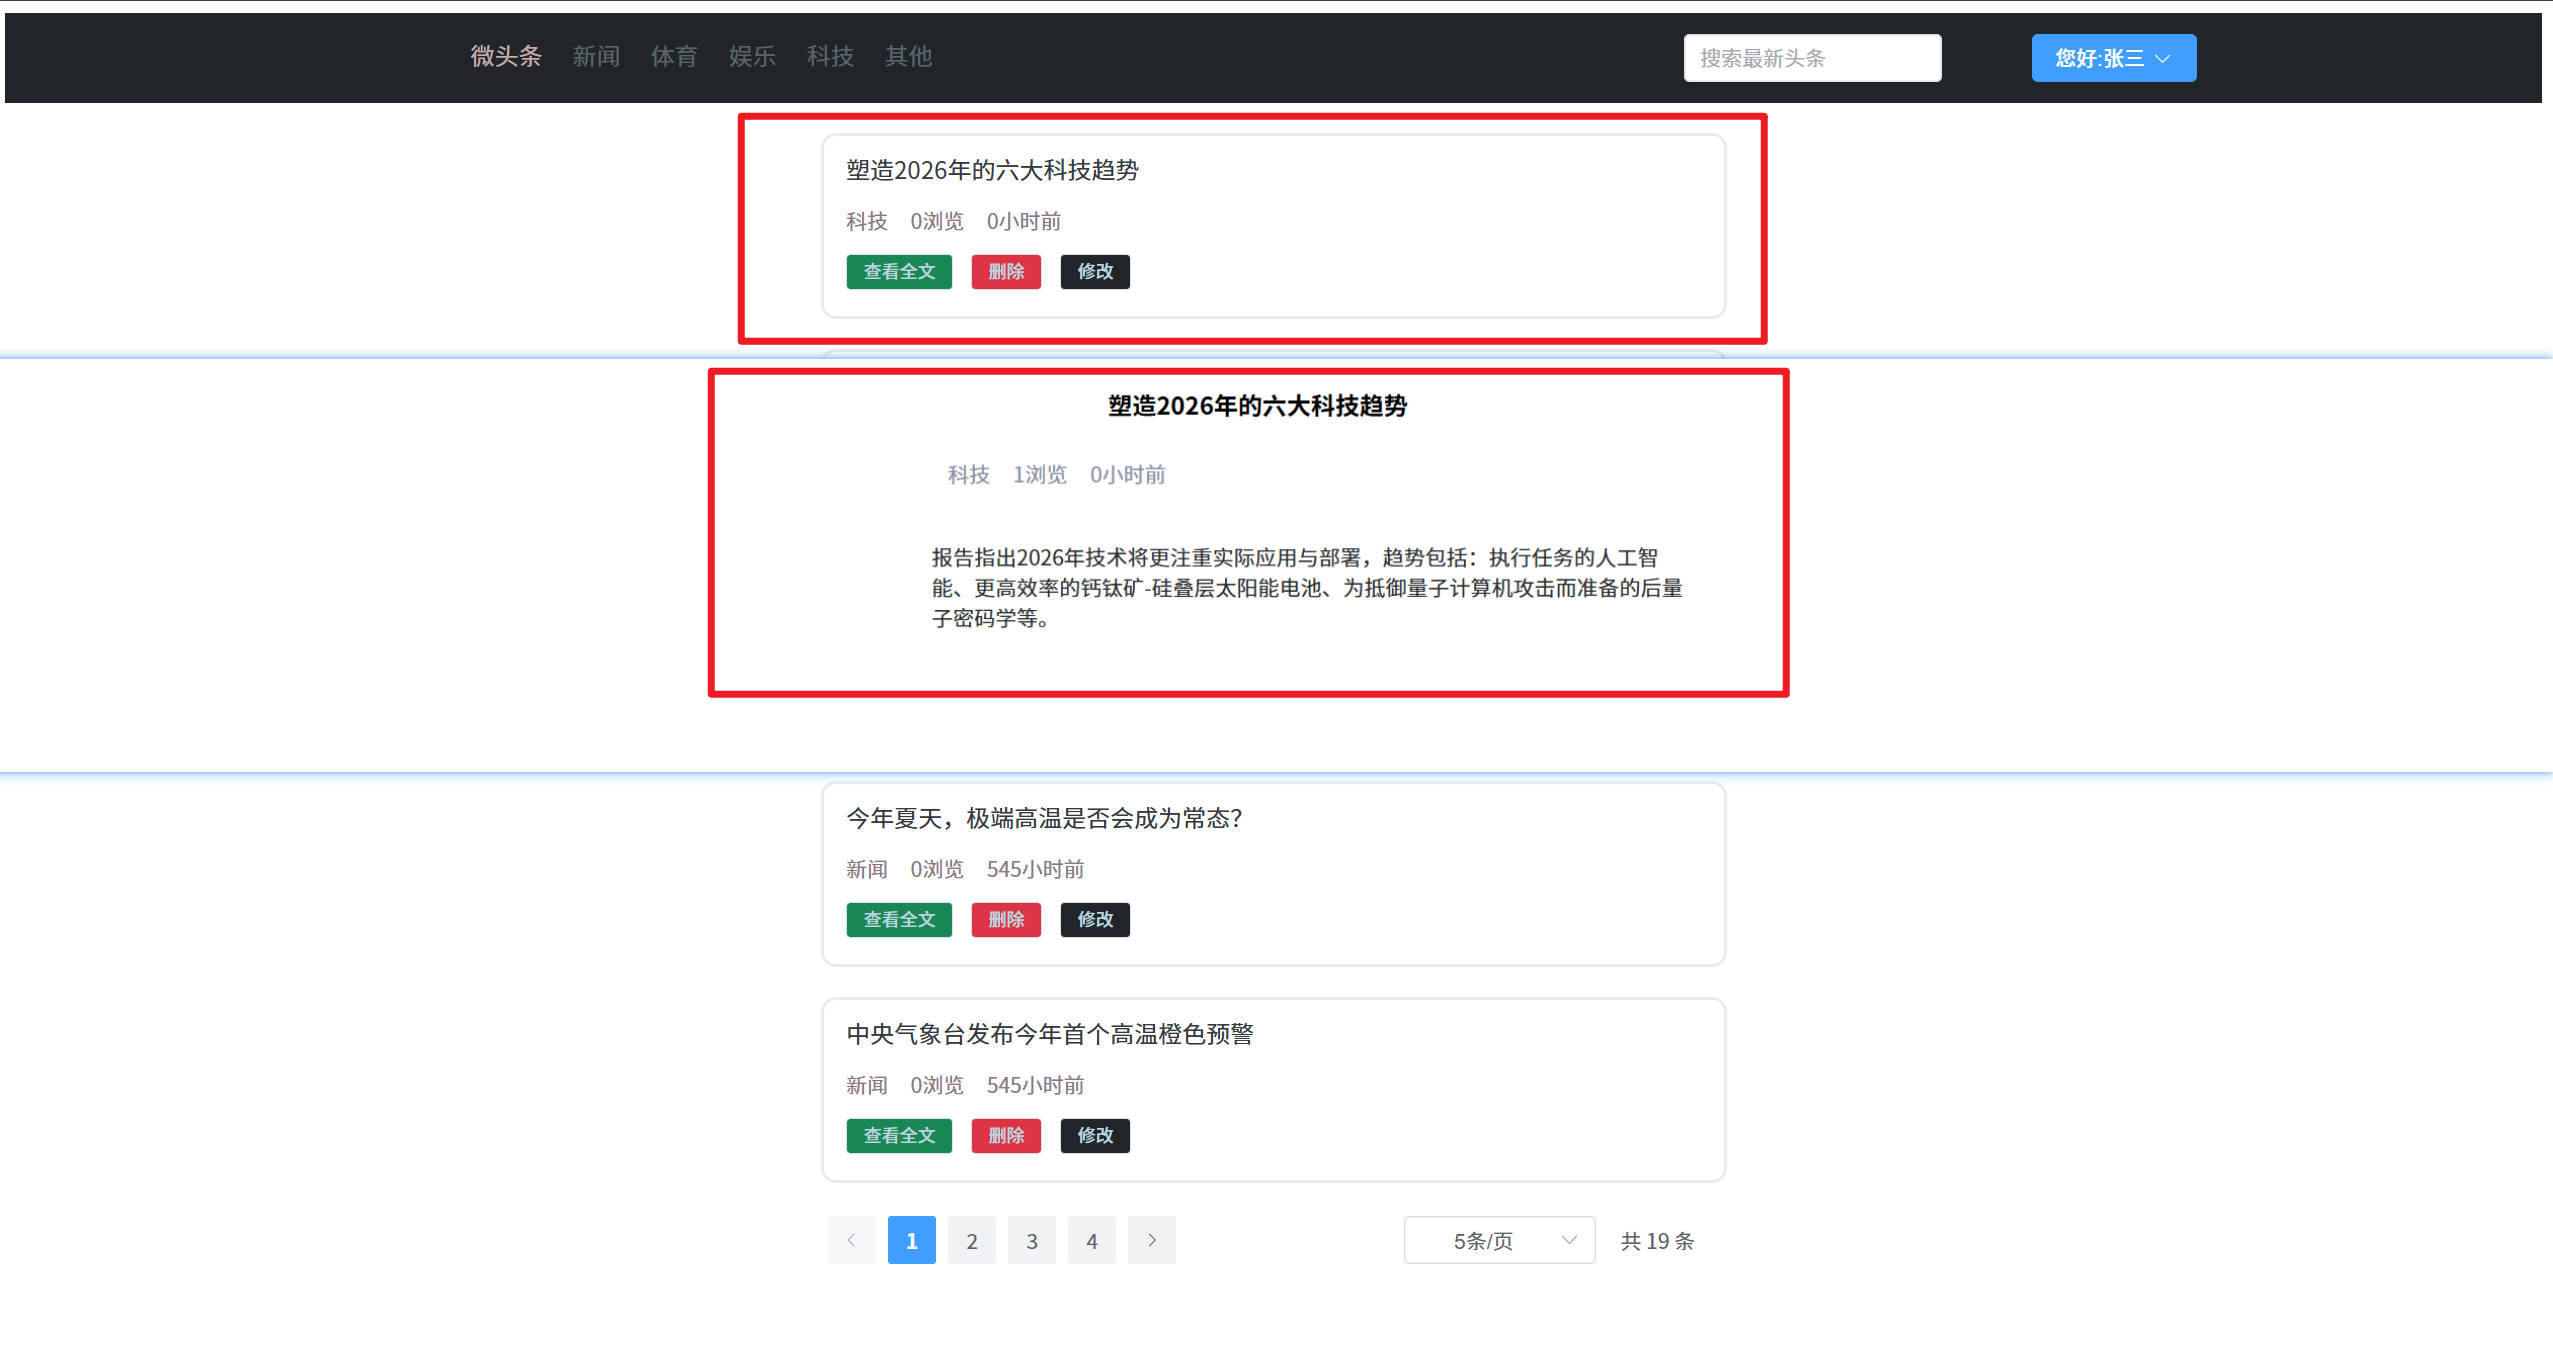The width and height of the screenshot is (2553, 1347).
Task: Go to next page using right arrow
Action: [x=1152, y=1240]
